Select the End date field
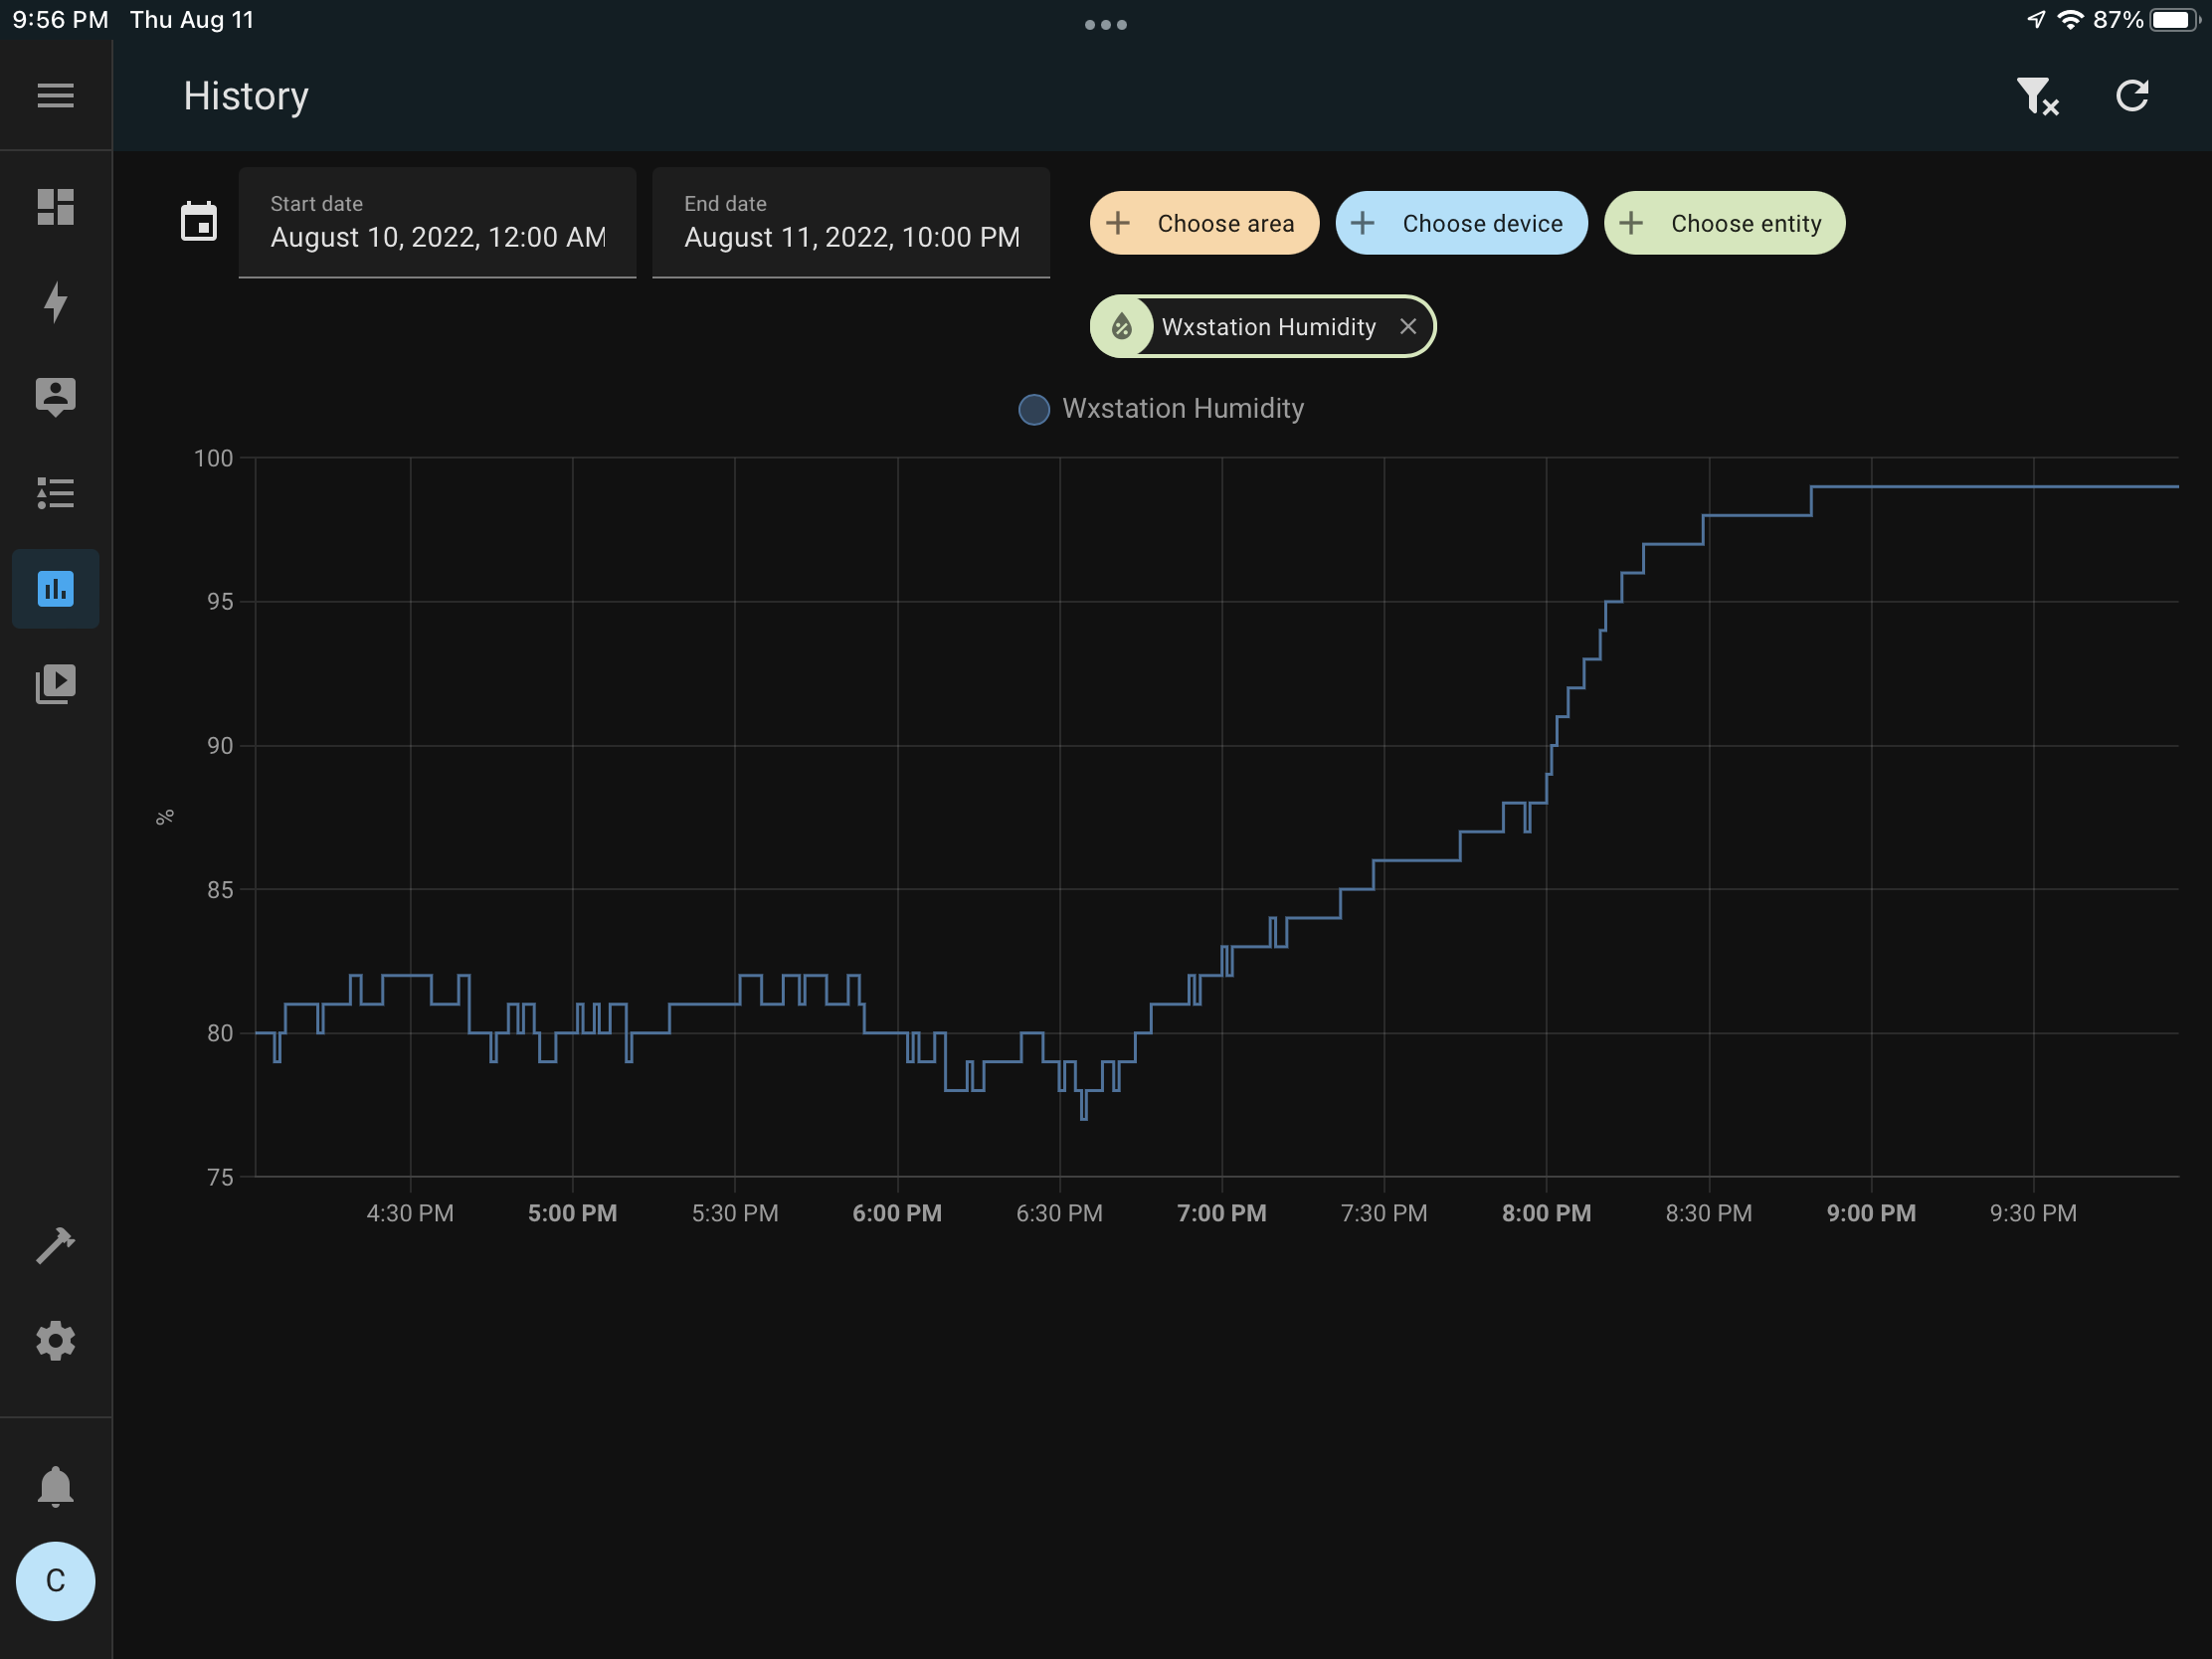The height and width of the screenshot is (1659, 2212). coord(850,237)
